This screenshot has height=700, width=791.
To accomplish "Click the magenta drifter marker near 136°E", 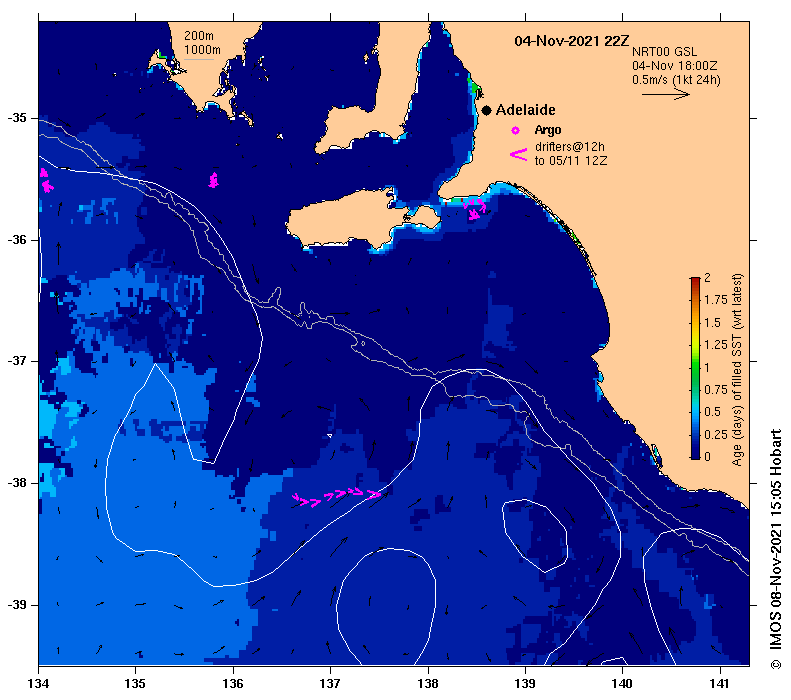I will click(214, 180).
